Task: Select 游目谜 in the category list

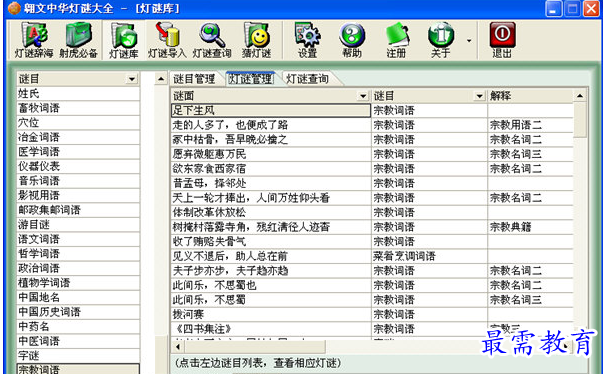Action: coord(78,224)
